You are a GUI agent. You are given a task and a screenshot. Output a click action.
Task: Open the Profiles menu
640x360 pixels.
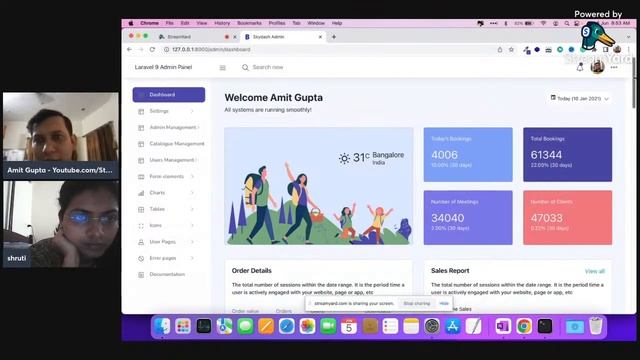(x=277, y=23)
